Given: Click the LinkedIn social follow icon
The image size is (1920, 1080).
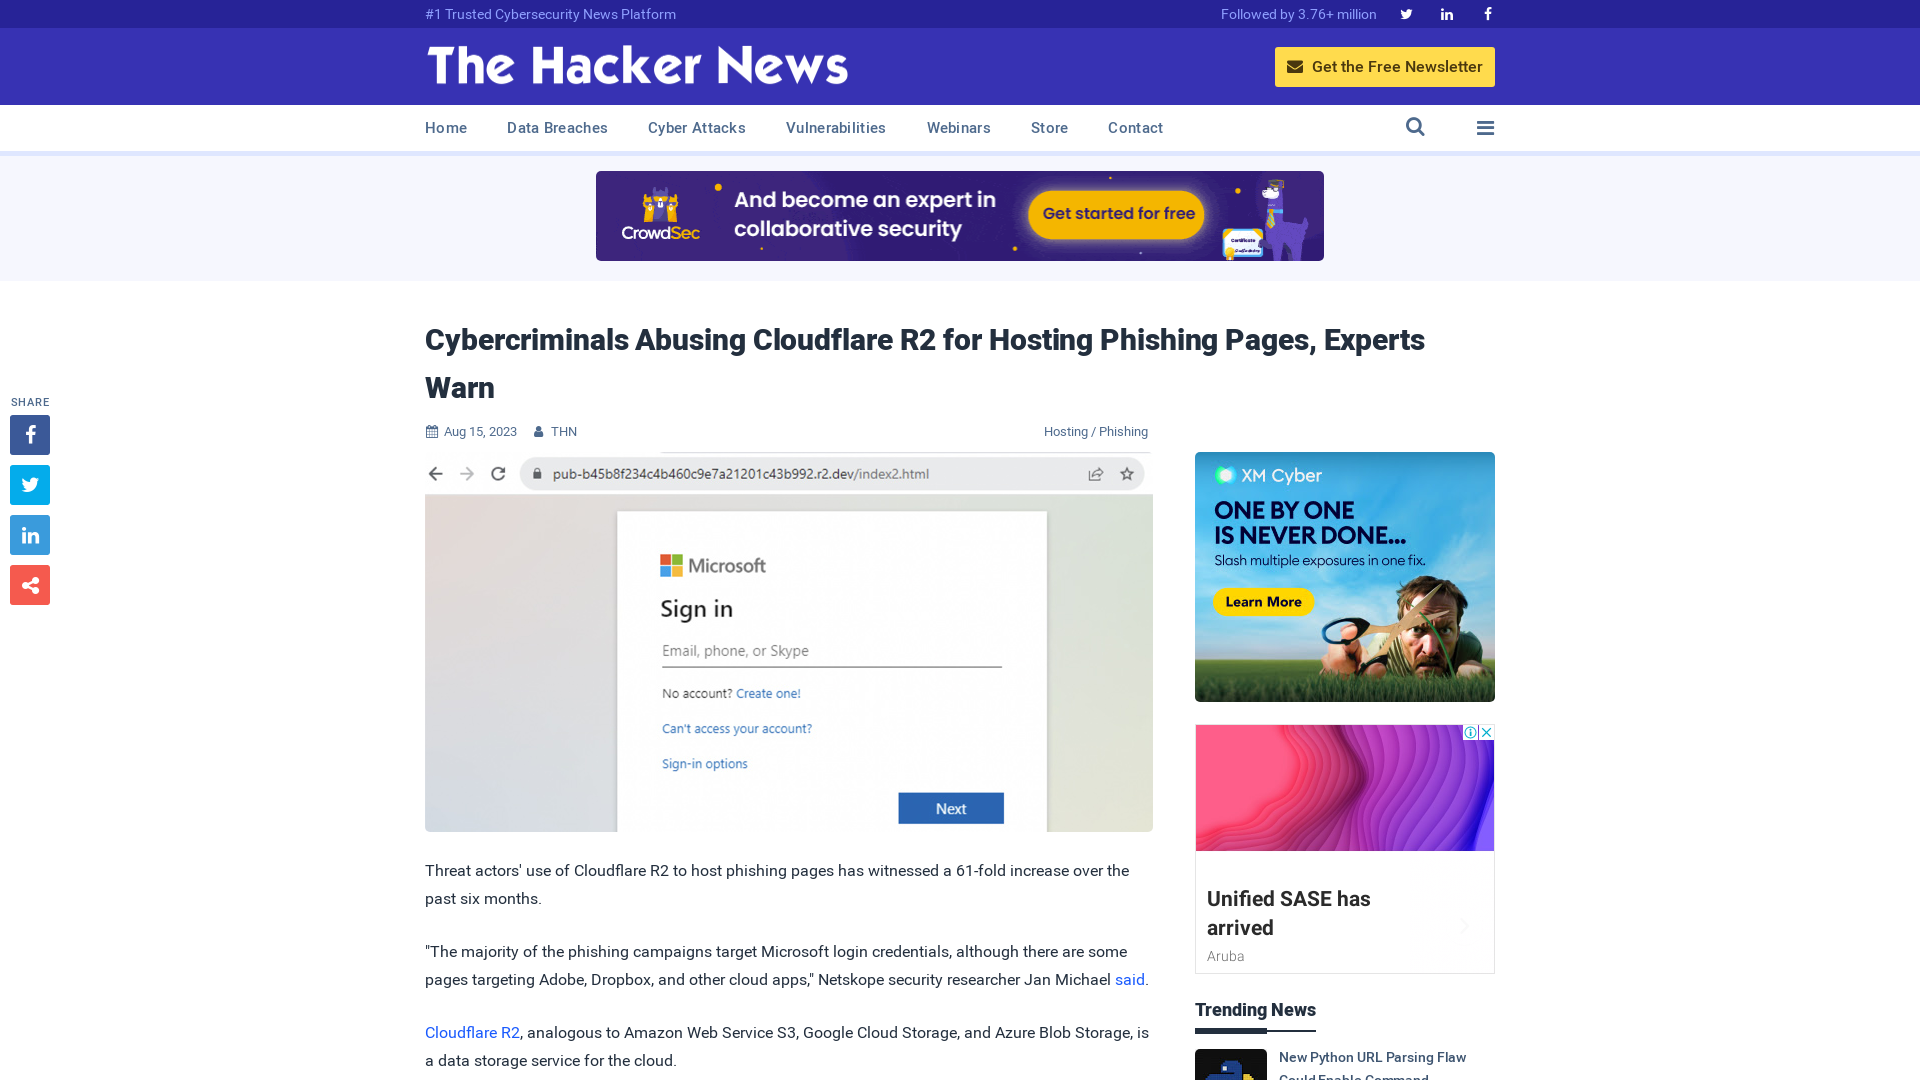Looking at the screenshot, I should tap(1445, 15).
